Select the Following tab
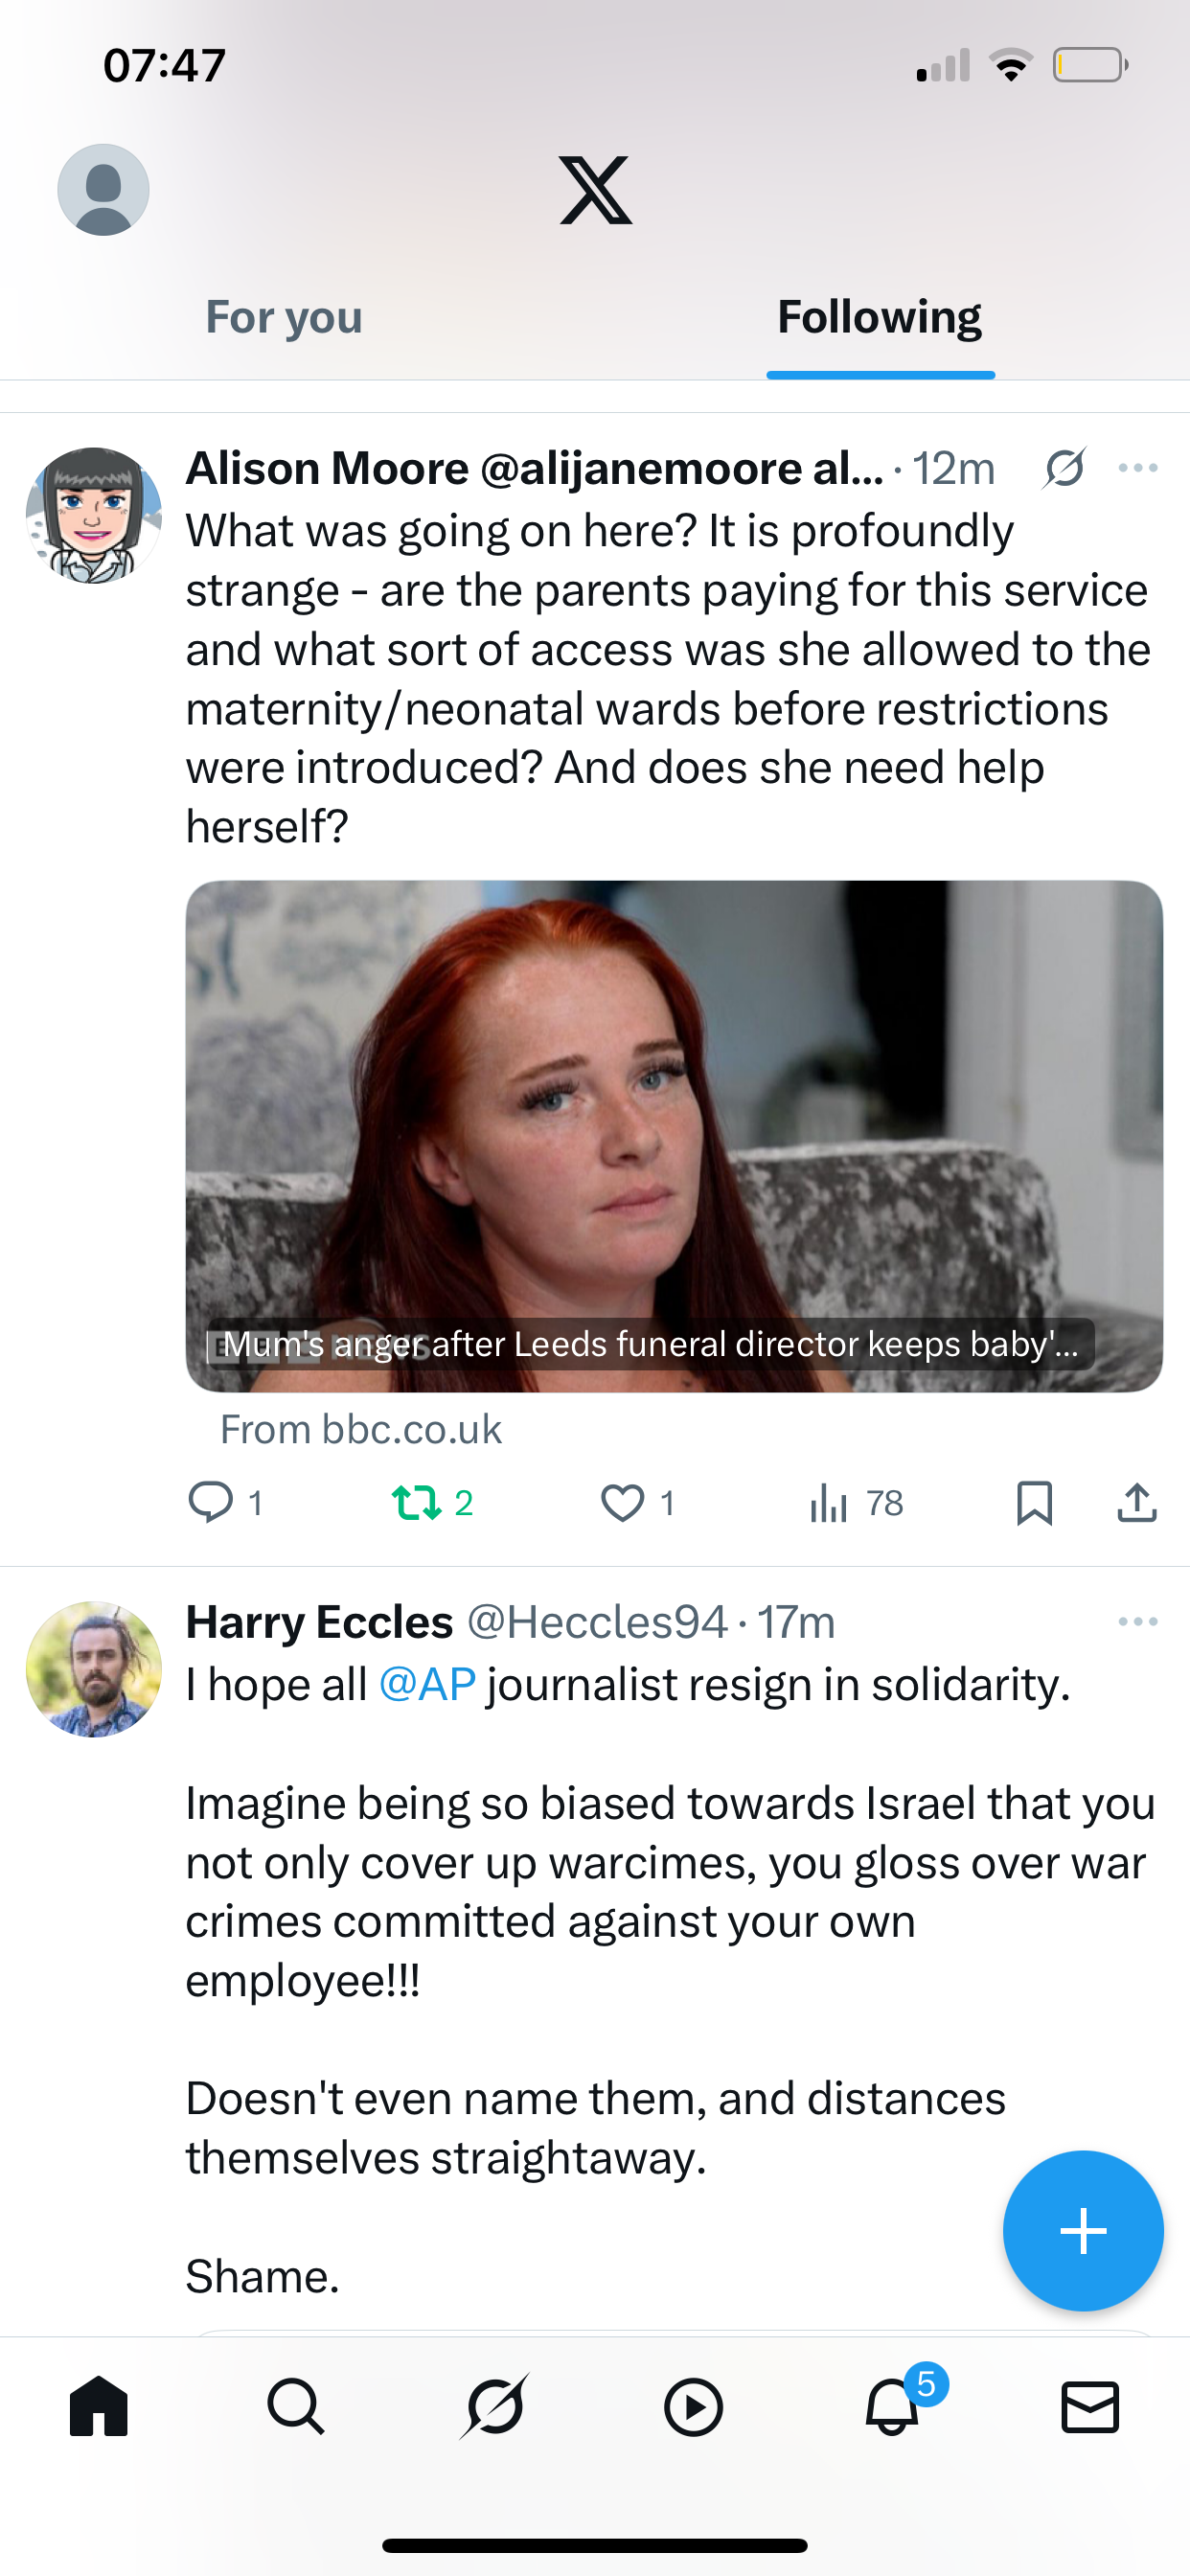Viewport: 1190px width, 2576px height. point(879,317)
